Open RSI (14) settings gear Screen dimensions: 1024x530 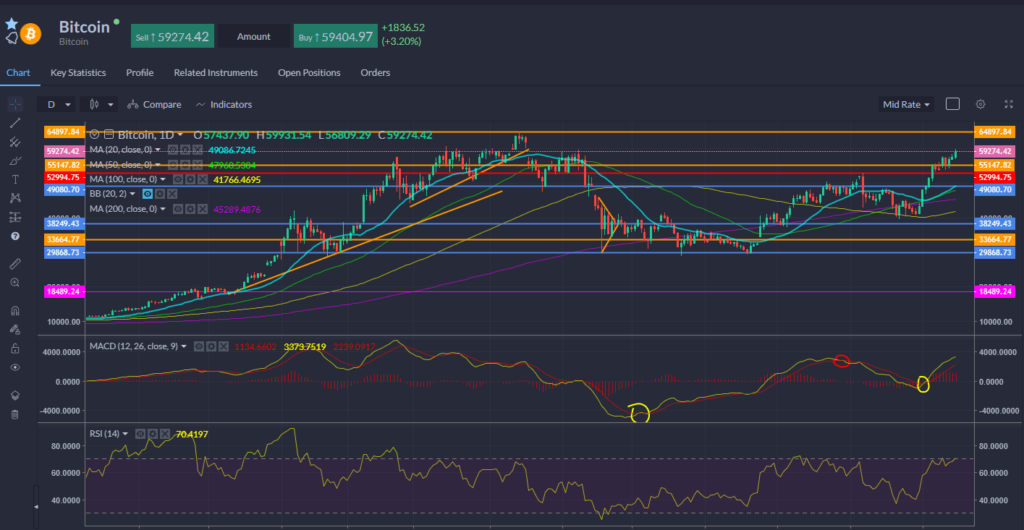(152, 433)
